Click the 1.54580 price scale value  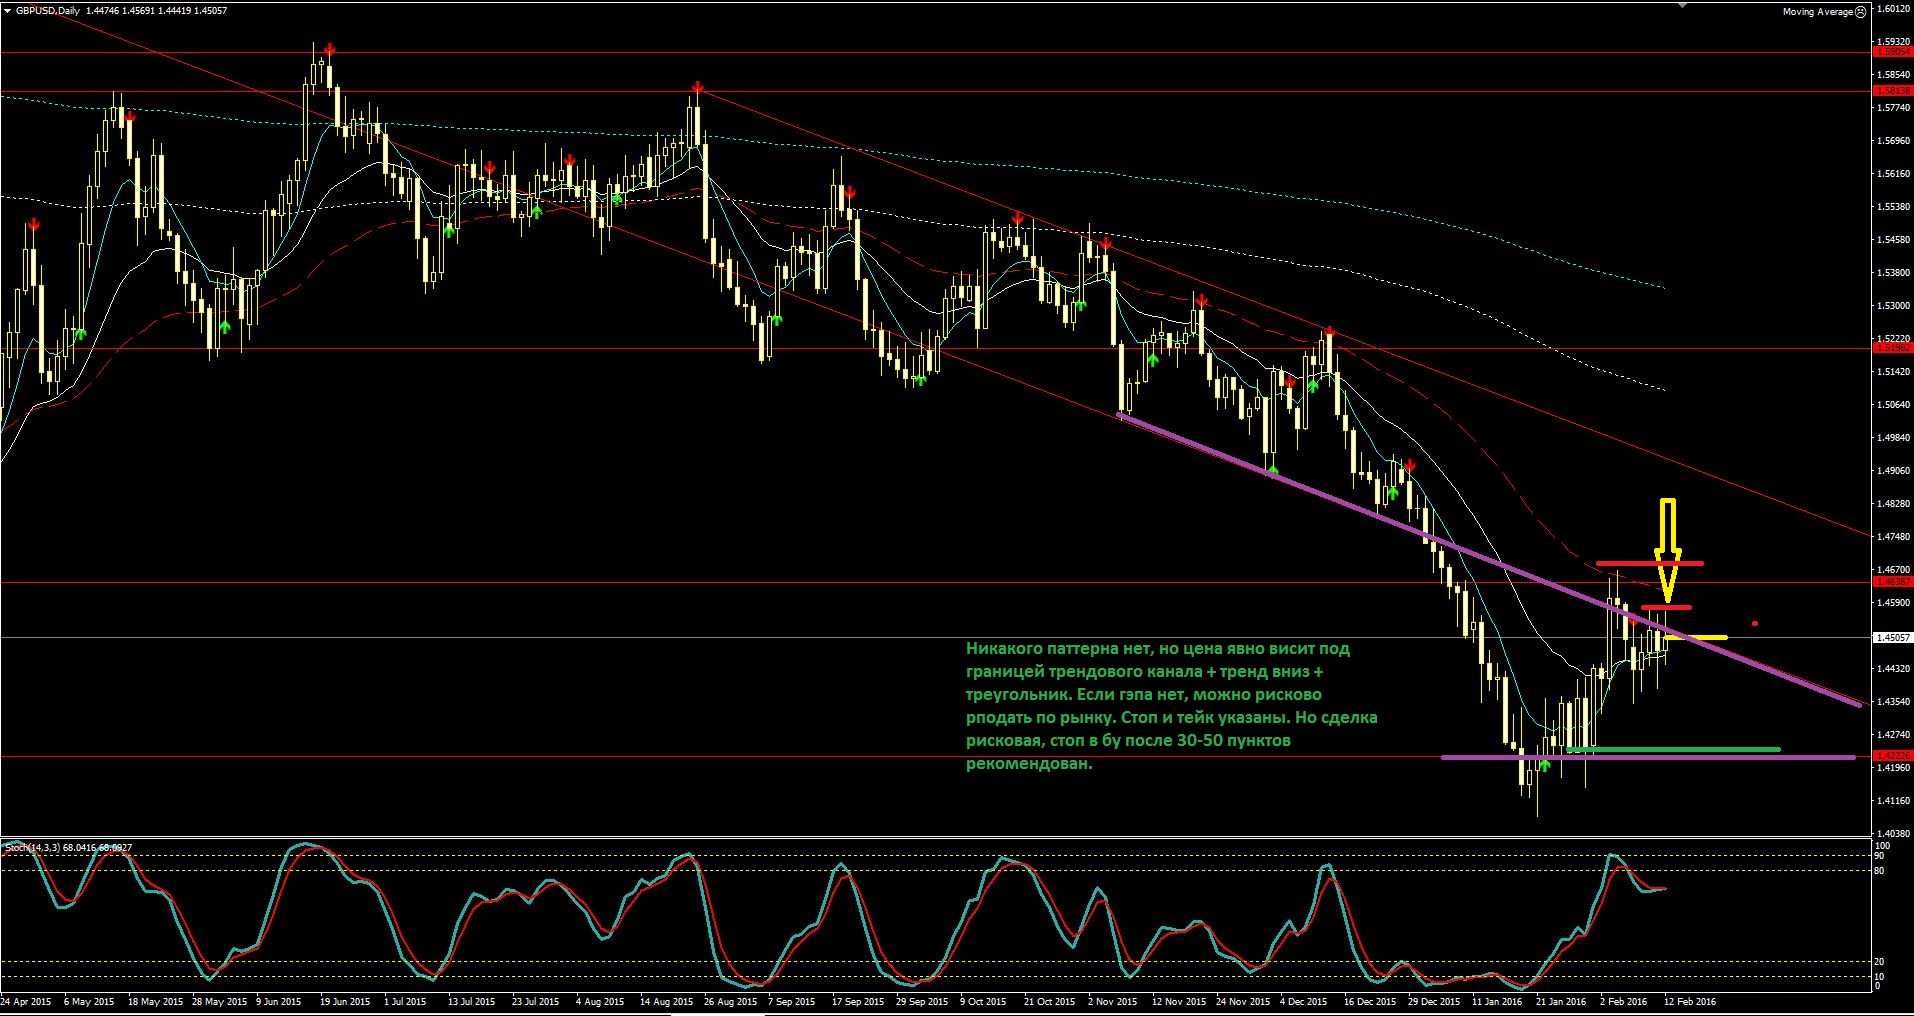1894,240
